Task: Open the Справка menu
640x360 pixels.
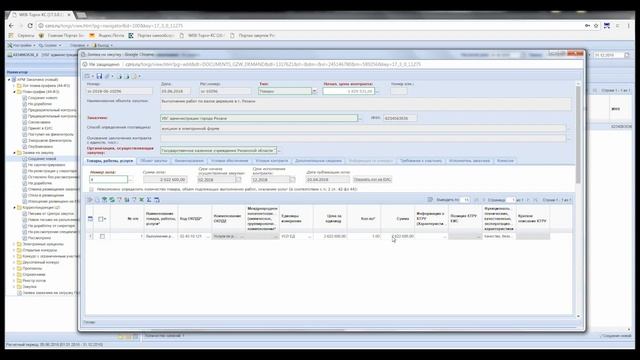Action: tap(79, 45)
